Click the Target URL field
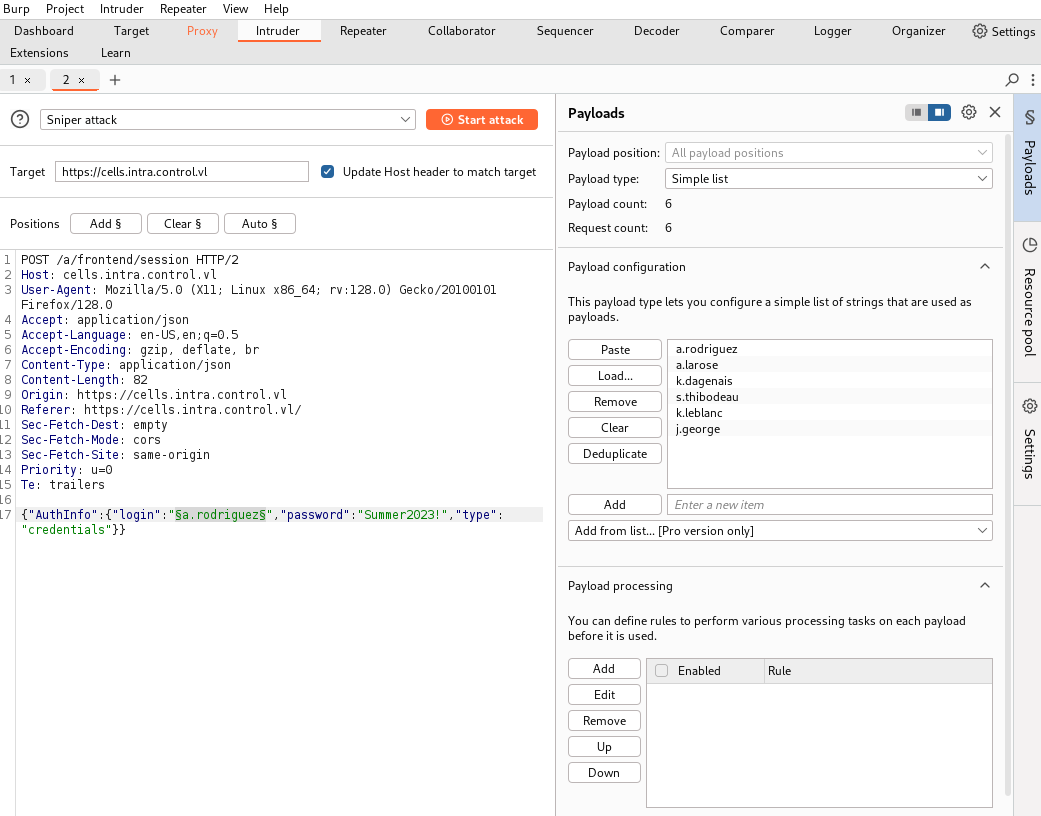The image size is (1041, 816). point(182,171)
